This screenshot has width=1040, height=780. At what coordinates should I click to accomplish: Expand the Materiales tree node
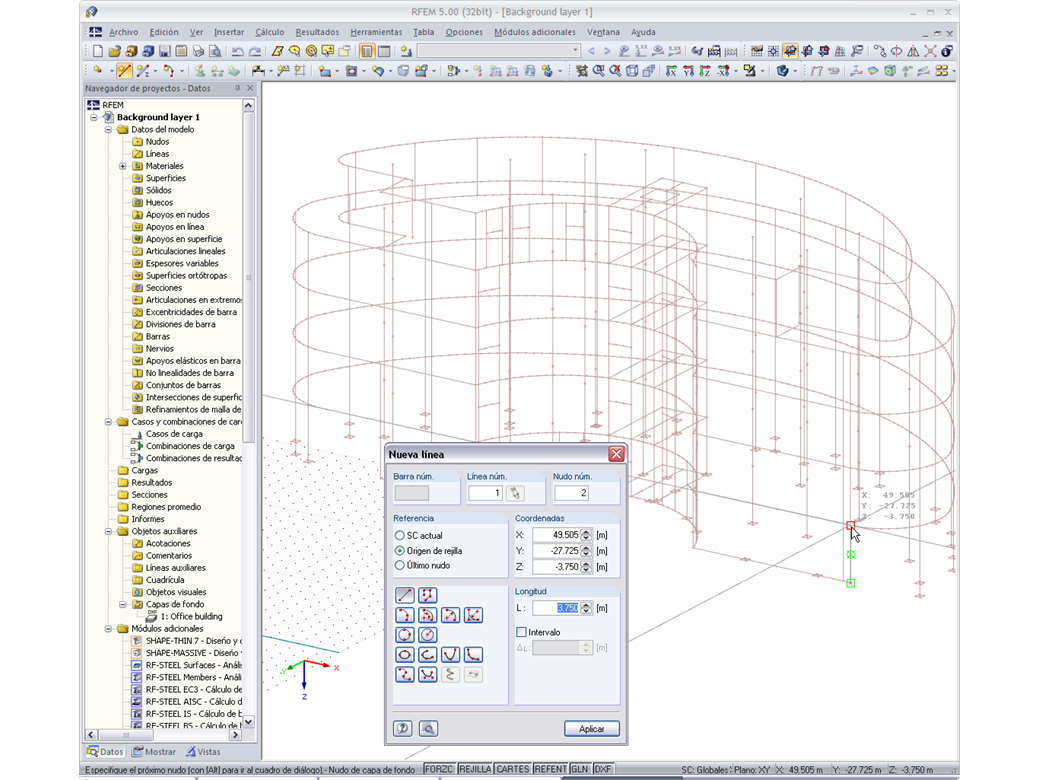[123, 166]
